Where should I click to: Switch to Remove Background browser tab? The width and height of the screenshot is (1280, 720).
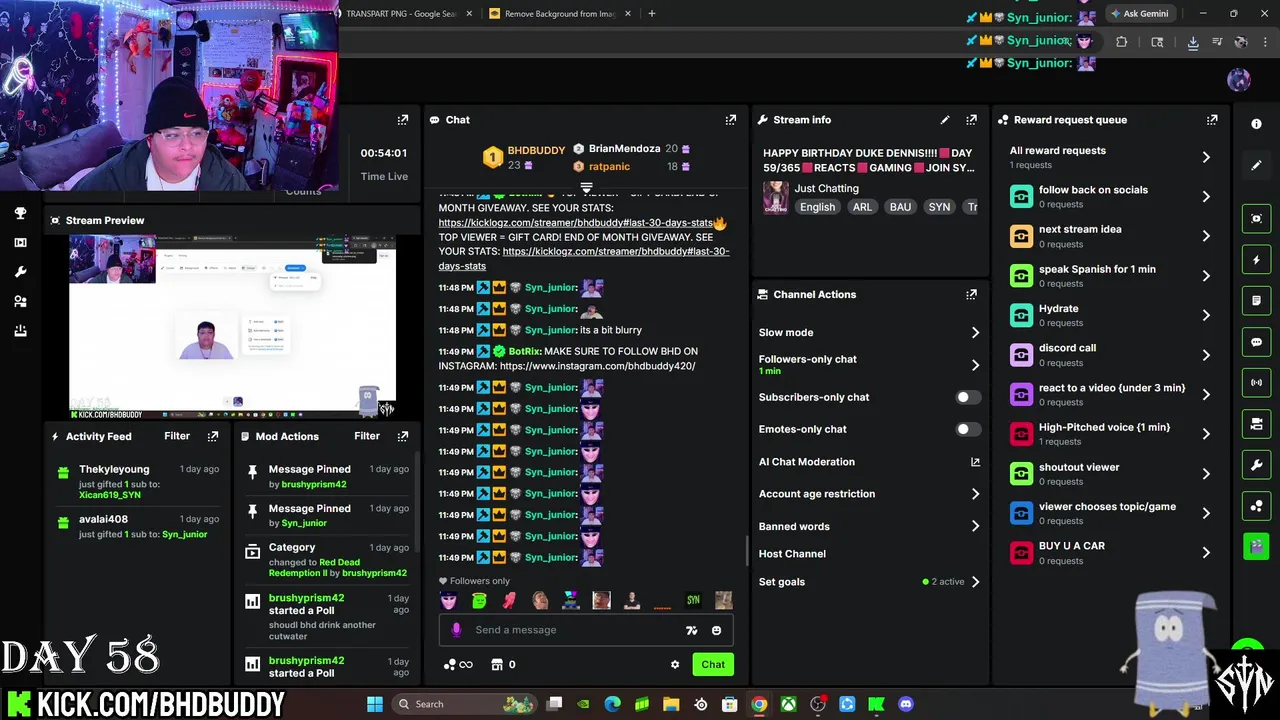click(560, 14)
